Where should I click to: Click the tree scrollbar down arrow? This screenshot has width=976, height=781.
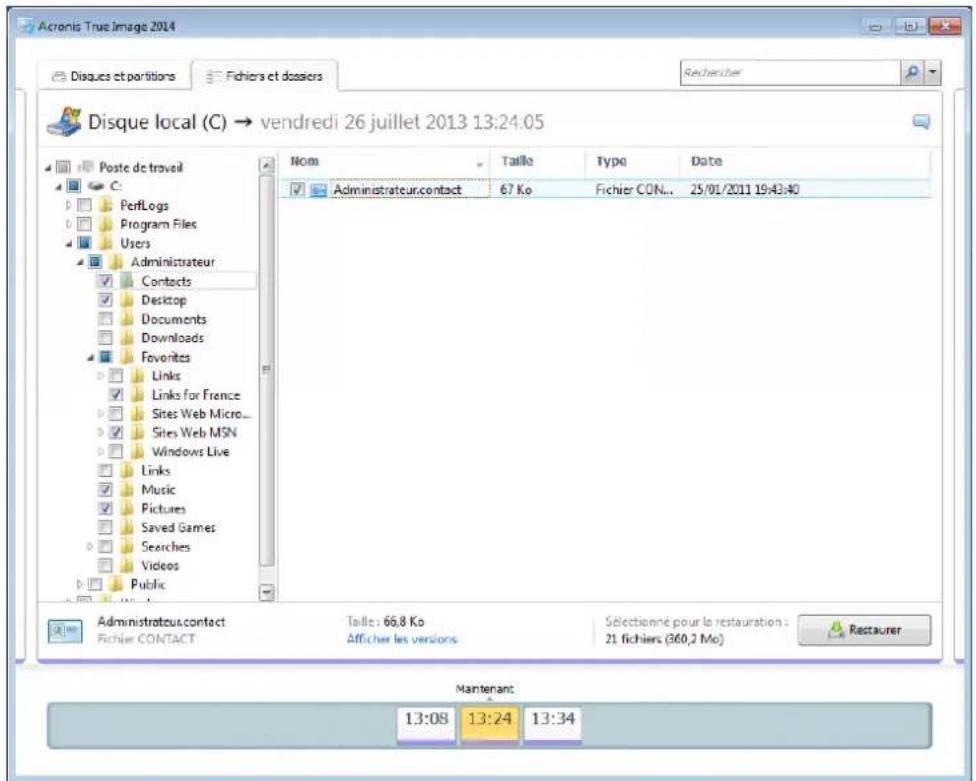[266, 592]
